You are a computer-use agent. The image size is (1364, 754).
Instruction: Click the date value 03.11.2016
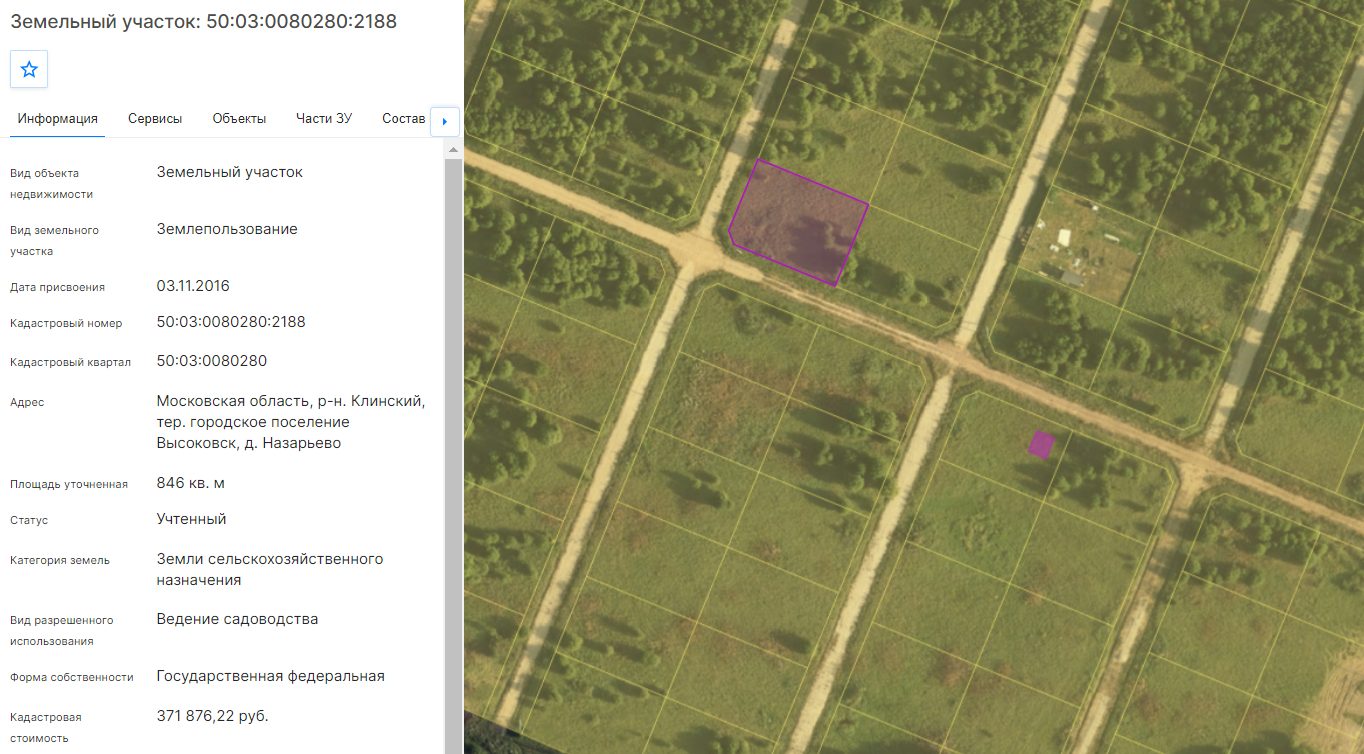(193, 286)
